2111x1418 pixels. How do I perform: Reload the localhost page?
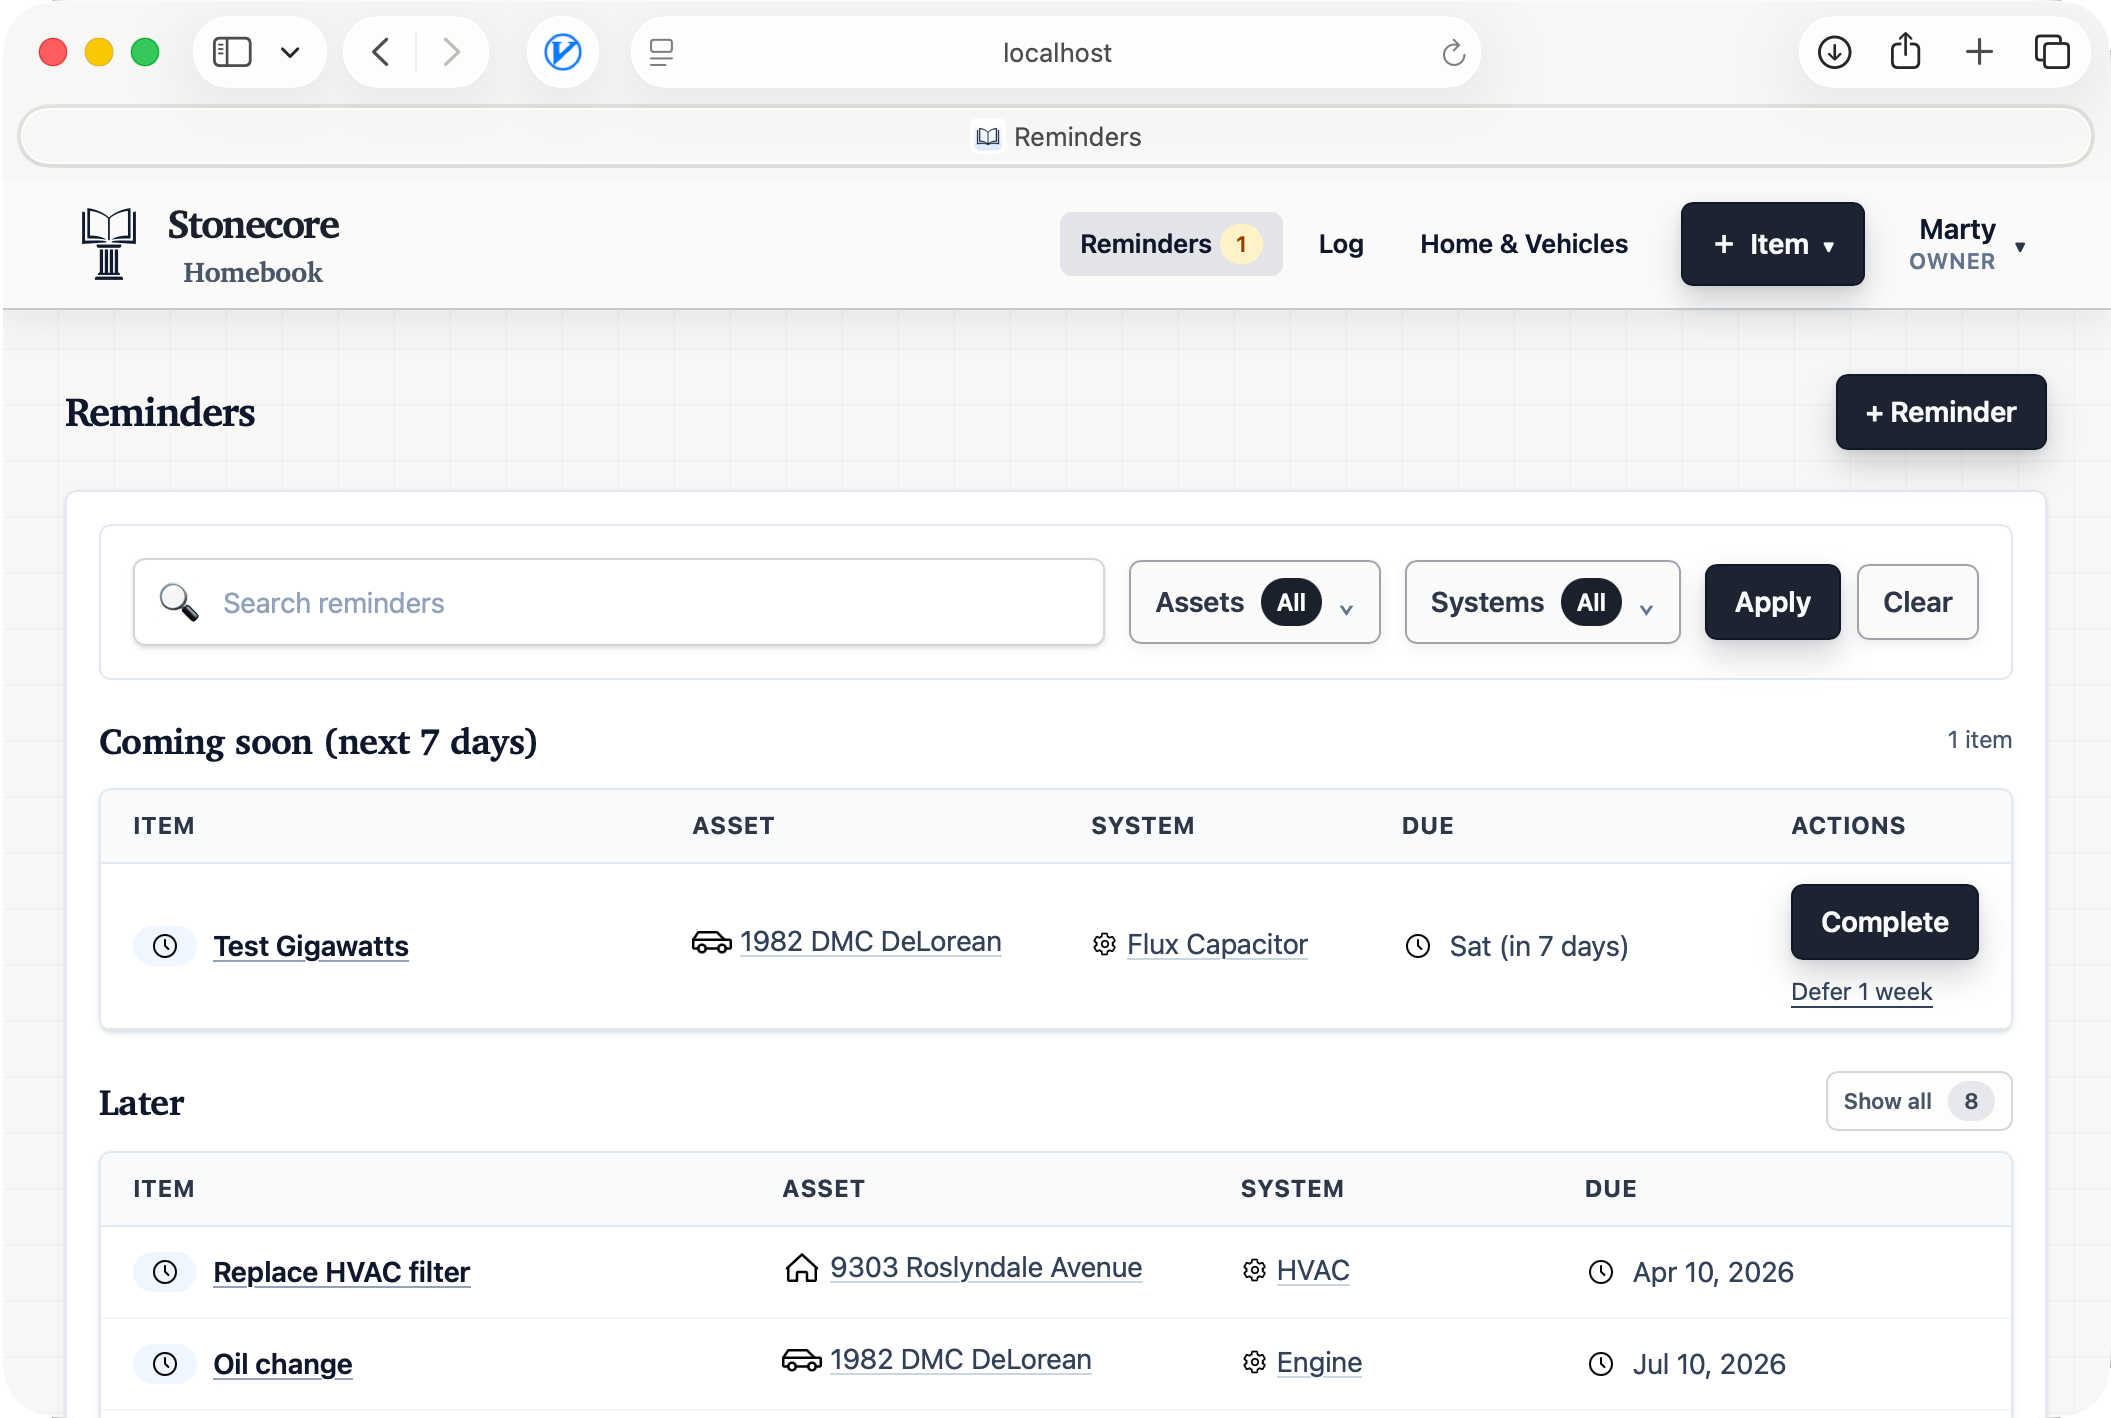pos(1453,52)
